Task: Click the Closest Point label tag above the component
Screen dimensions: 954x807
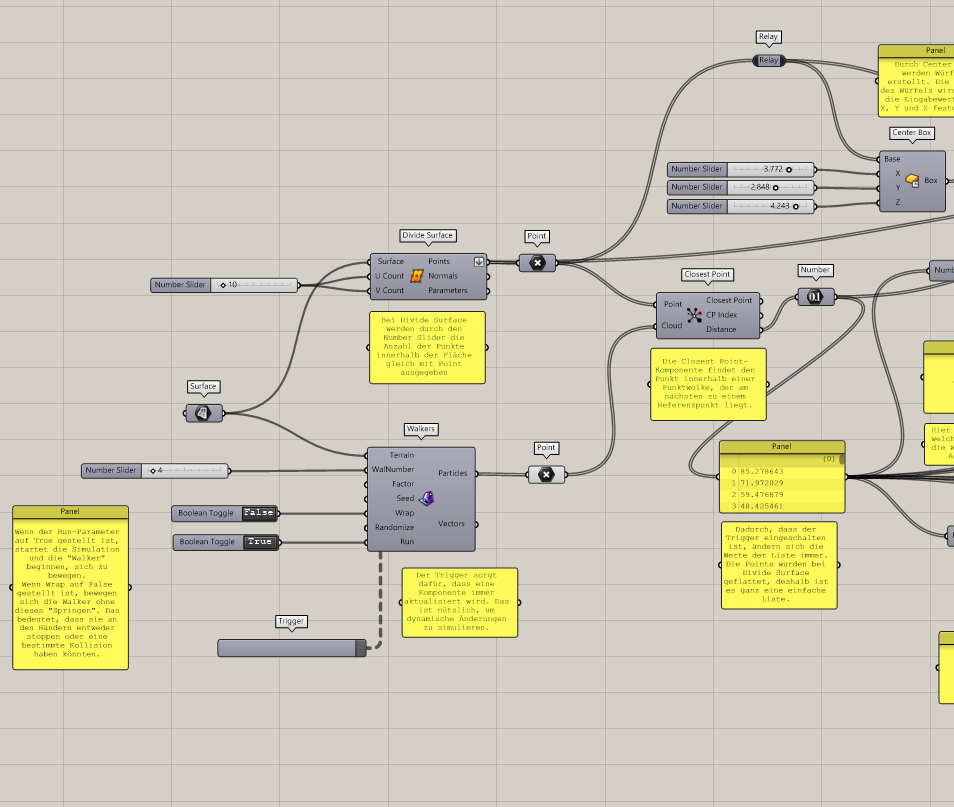Action: (707, 274)
